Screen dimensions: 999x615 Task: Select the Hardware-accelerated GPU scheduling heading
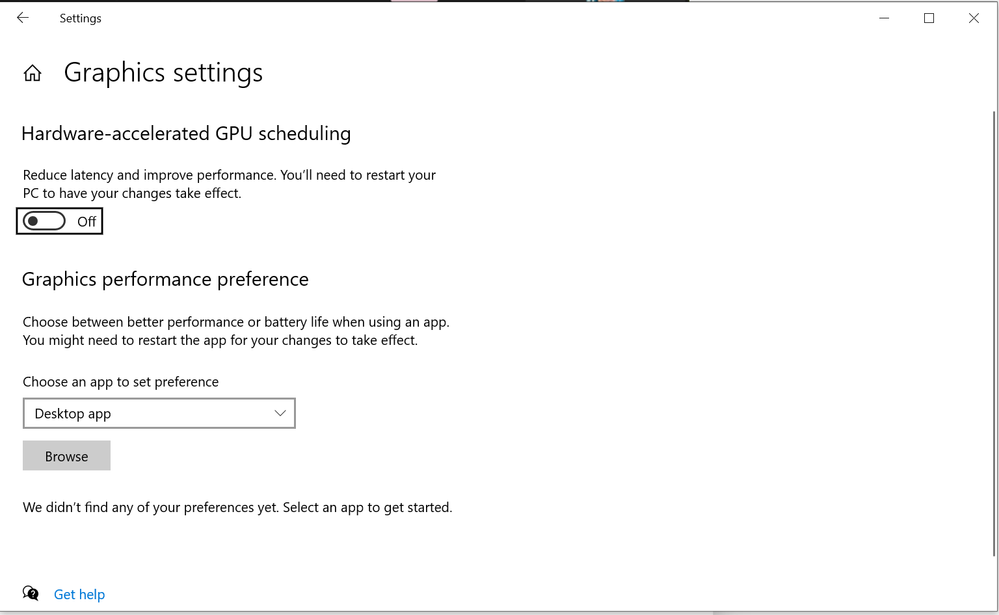(186, 133)
